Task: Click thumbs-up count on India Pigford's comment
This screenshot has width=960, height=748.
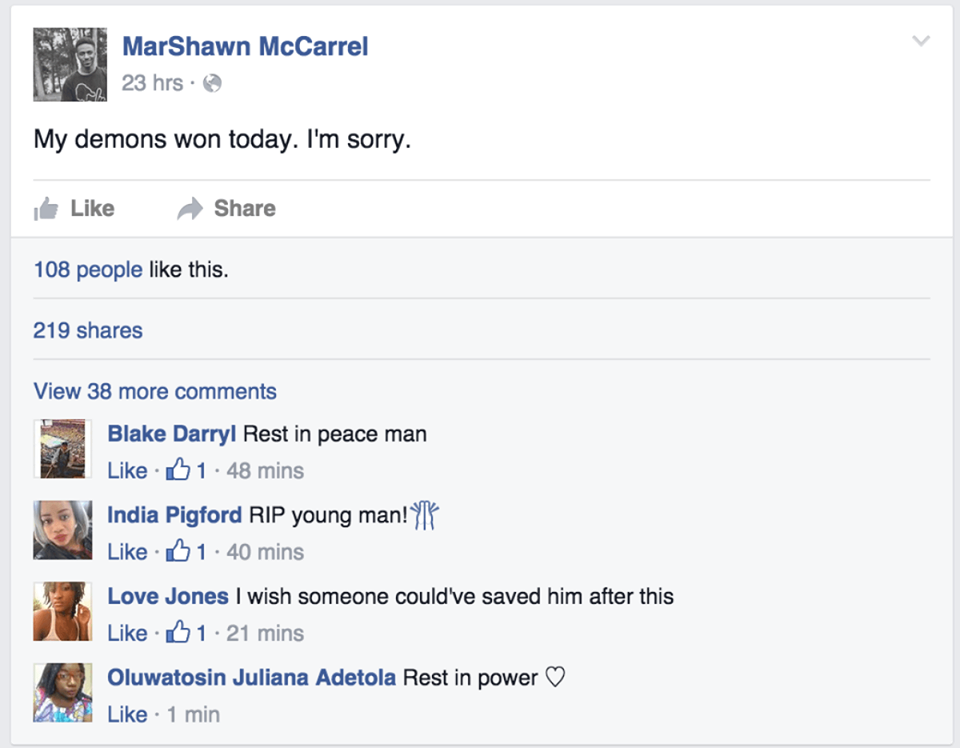Action: (x=186, y=552)
